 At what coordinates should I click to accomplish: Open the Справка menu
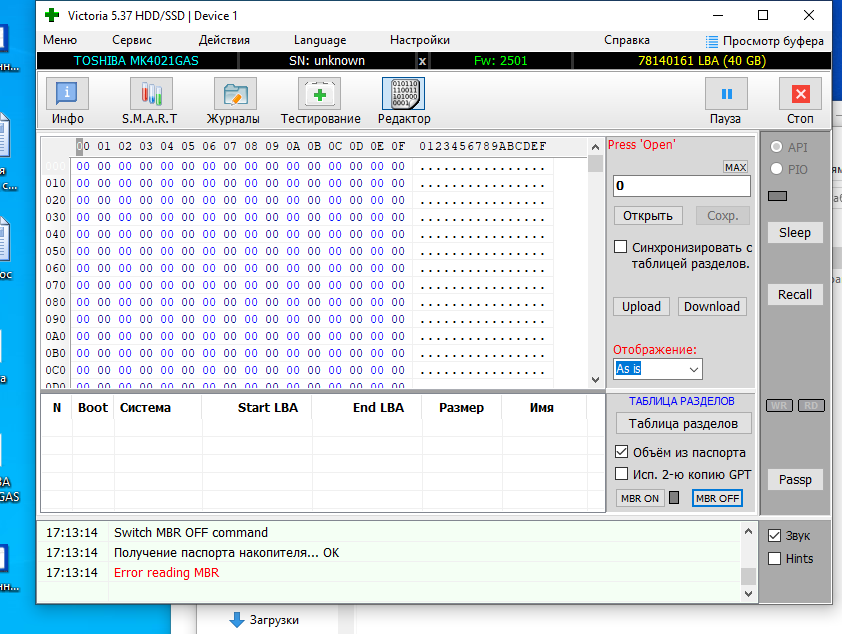627,40
